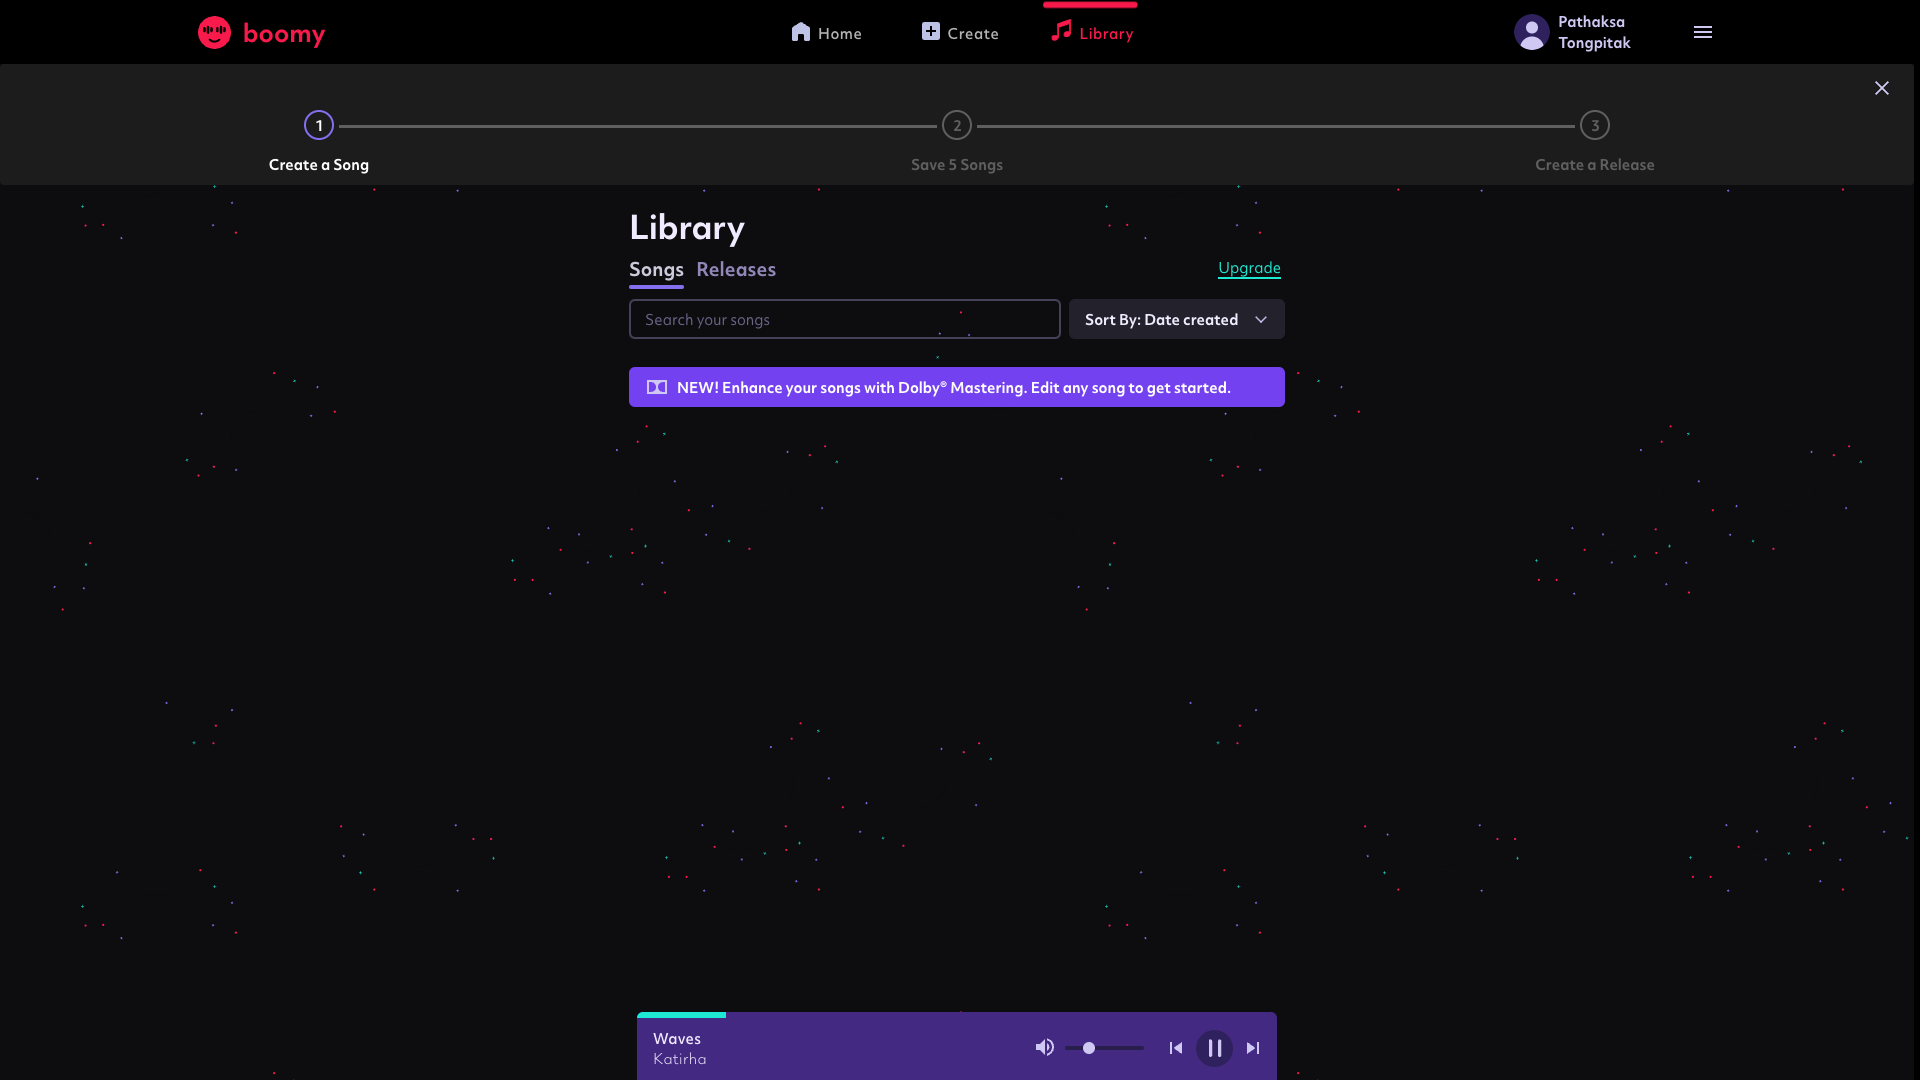Skip to the previous track

pyautogui.click(x=1176, y=1048)
